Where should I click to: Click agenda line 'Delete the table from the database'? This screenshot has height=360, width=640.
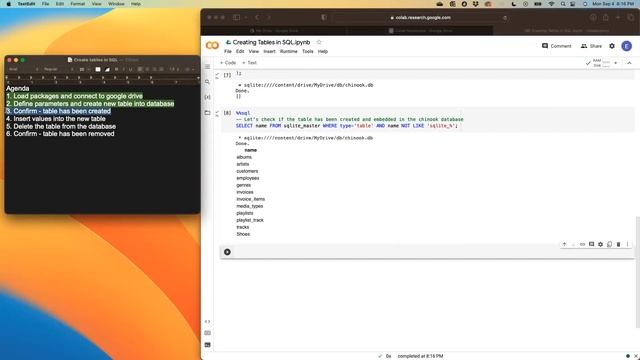coord(64,127)
